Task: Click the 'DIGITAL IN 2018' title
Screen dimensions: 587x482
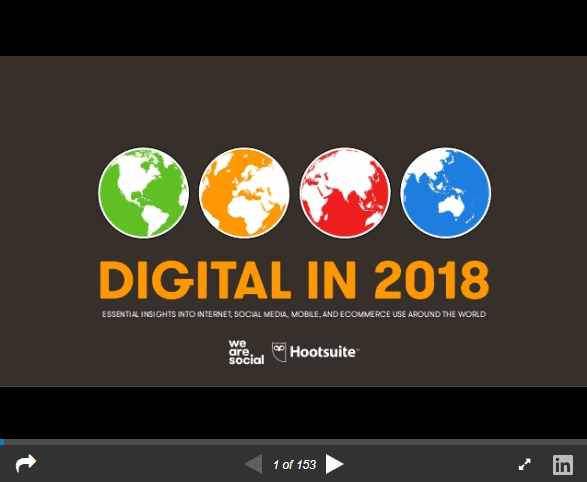Action: [294, 280]
